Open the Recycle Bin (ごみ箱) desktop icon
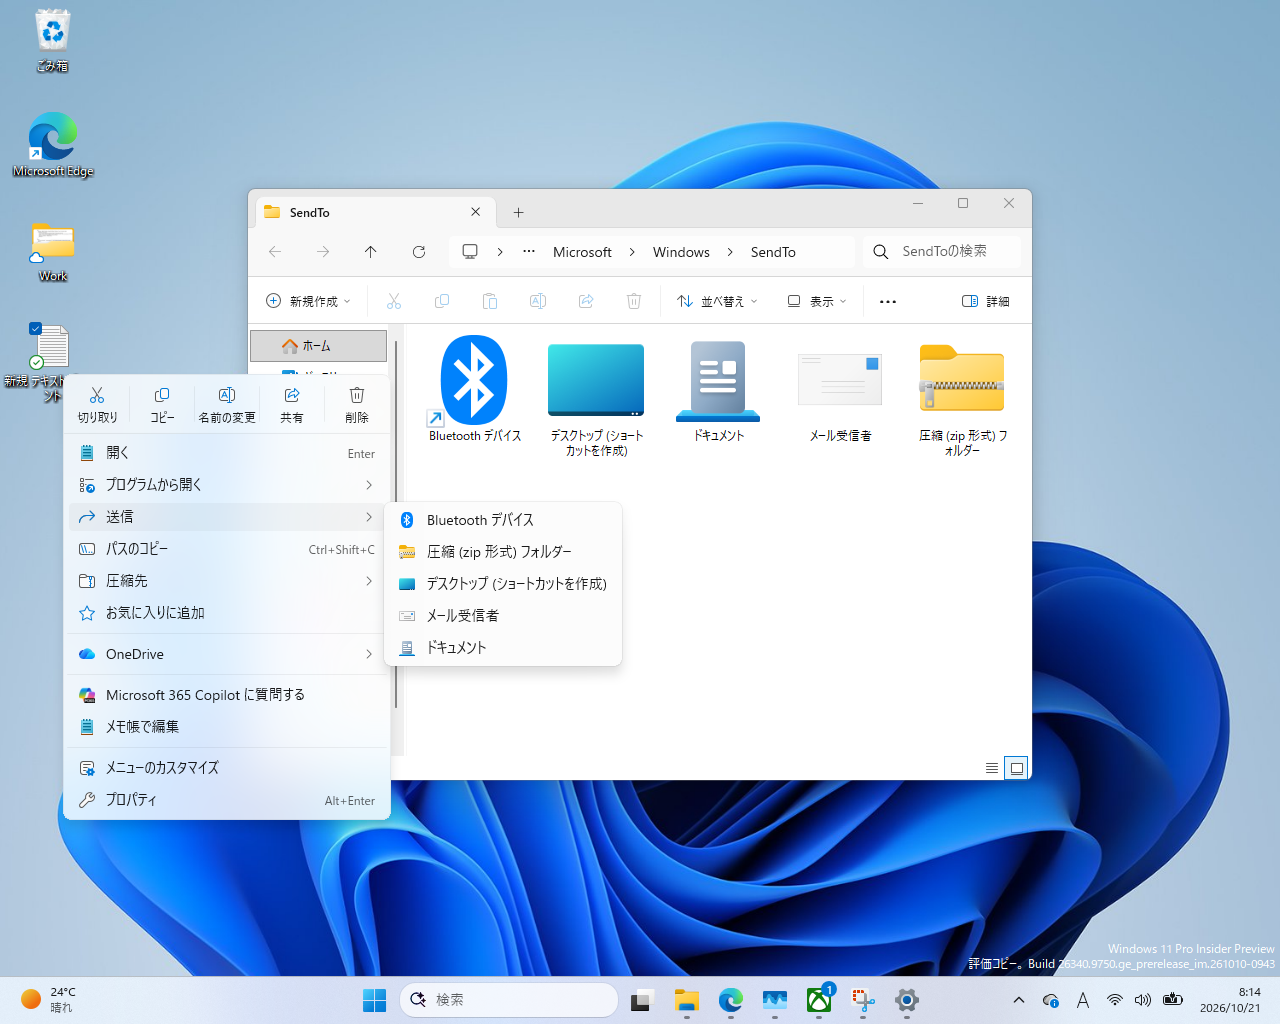Image resolution: width=1280 pixels, height=1024 pixels. (52, 41)
